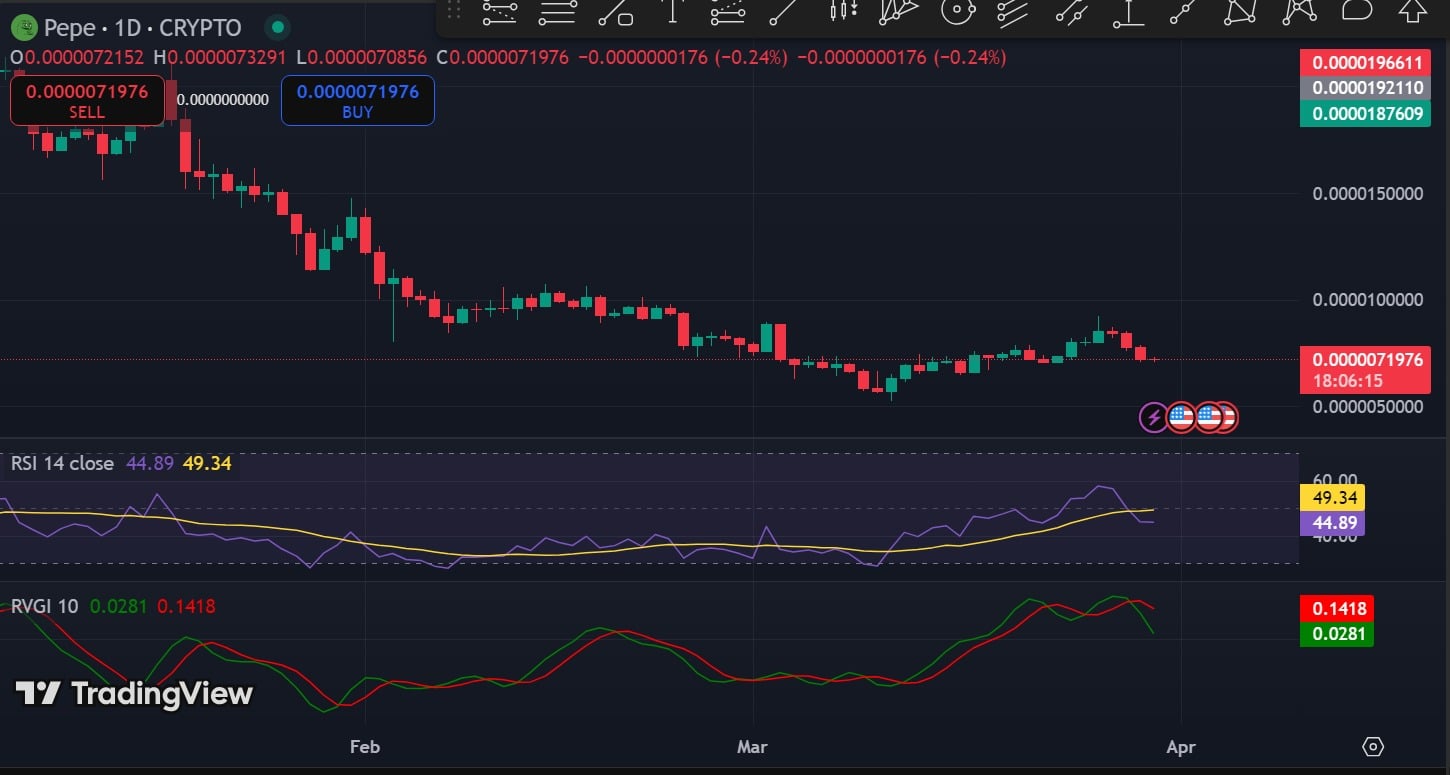Click the yellow 49.34 RSI value label
The height and width of the screenshot is (775, 1450).
pyautogui.click(x=1331, y=497)
